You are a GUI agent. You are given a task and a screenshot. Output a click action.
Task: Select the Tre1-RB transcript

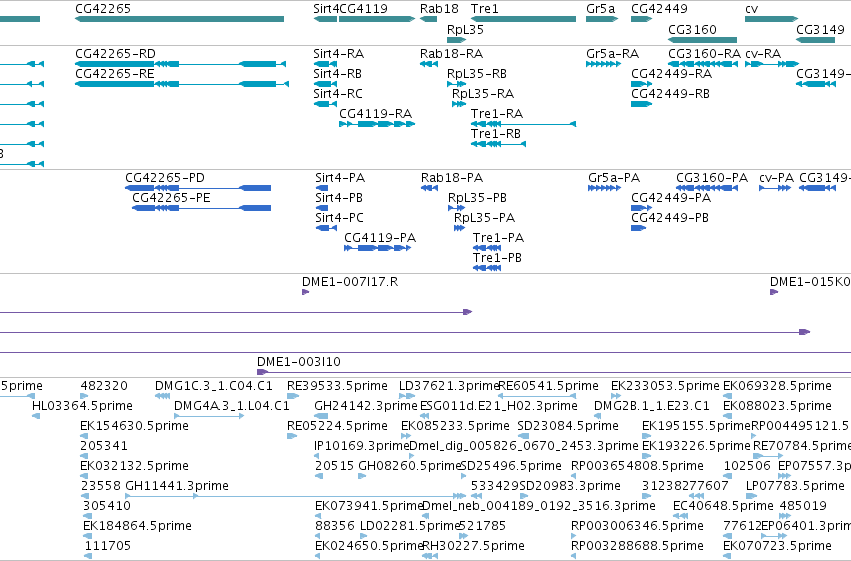click(498, 144)
